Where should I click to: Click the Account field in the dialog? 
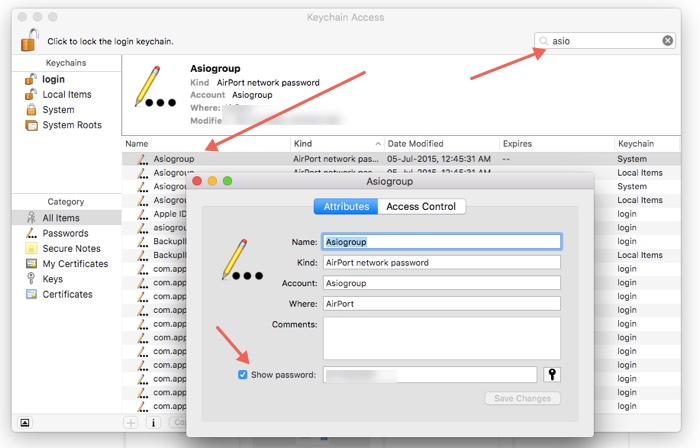point(442,283)
